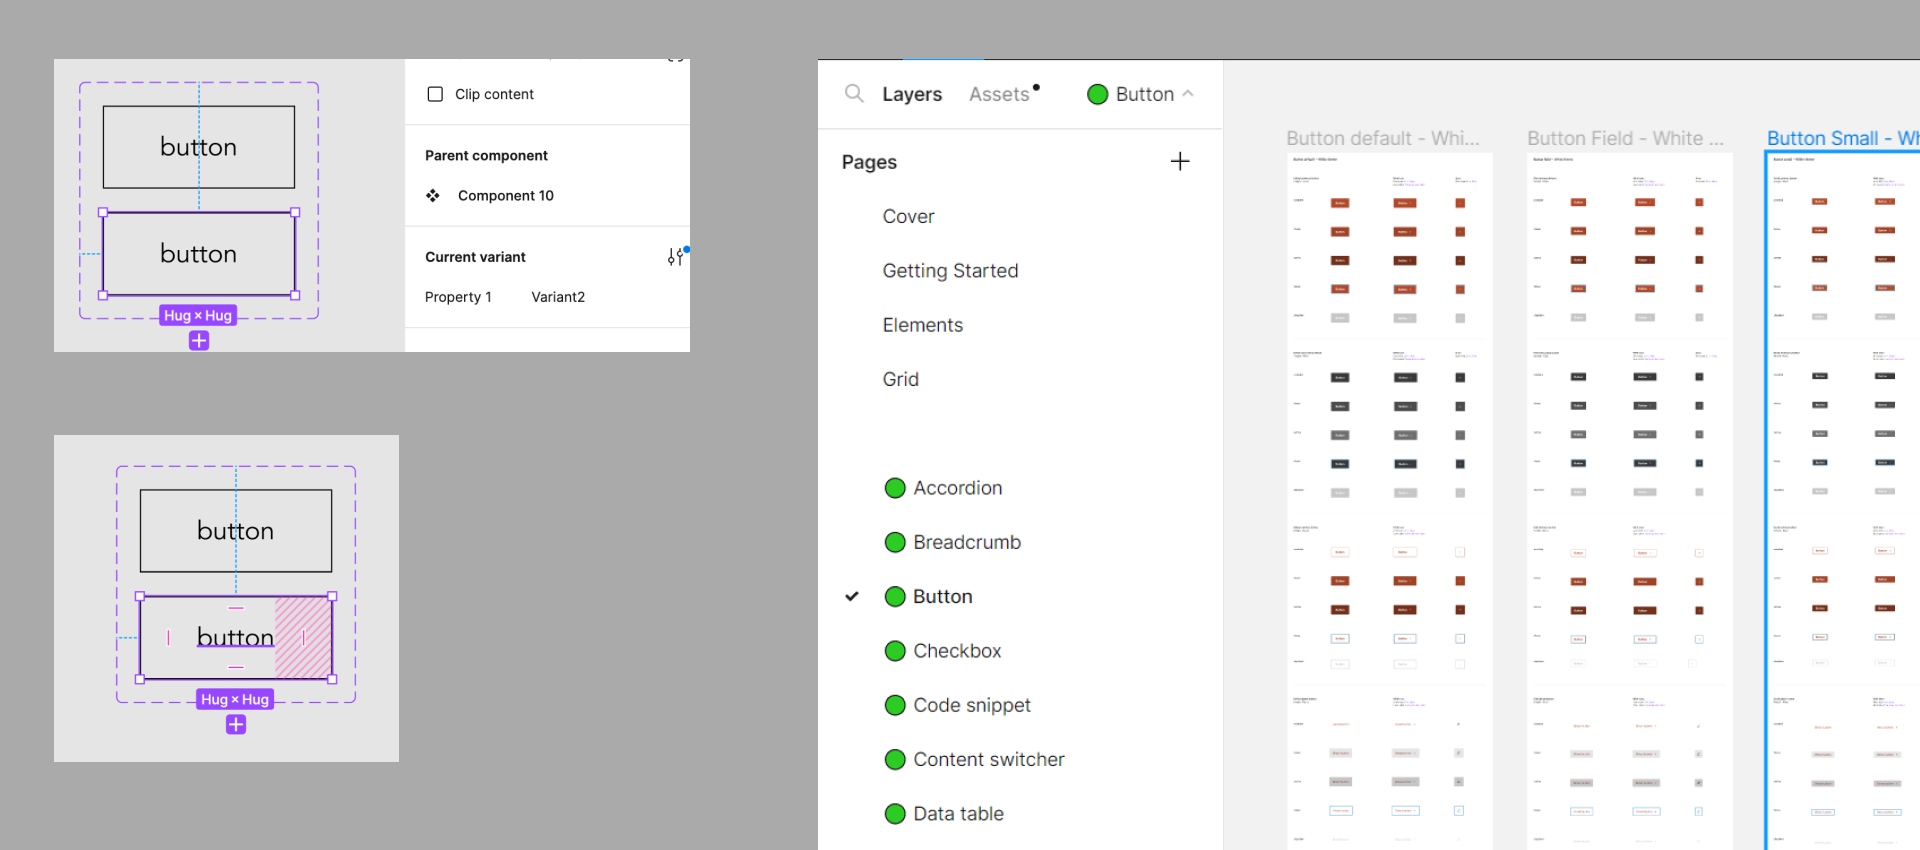Click the search magnifier icon in Layers panel
Image resolution: width=1920 pixels, height=850 pixels.
pos(854,93)
